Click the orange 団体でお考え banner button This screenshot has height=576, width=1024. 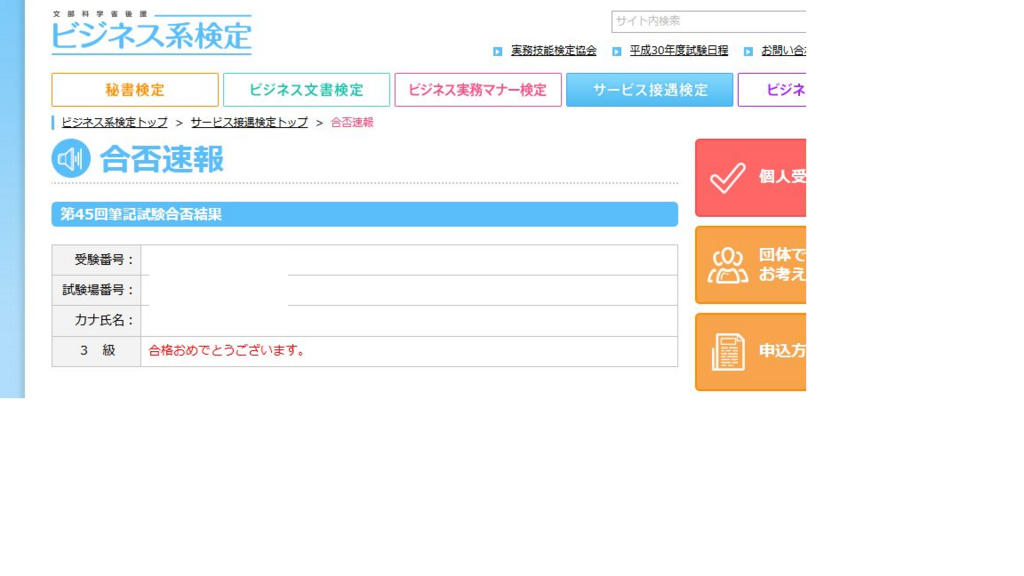(750, 265)
